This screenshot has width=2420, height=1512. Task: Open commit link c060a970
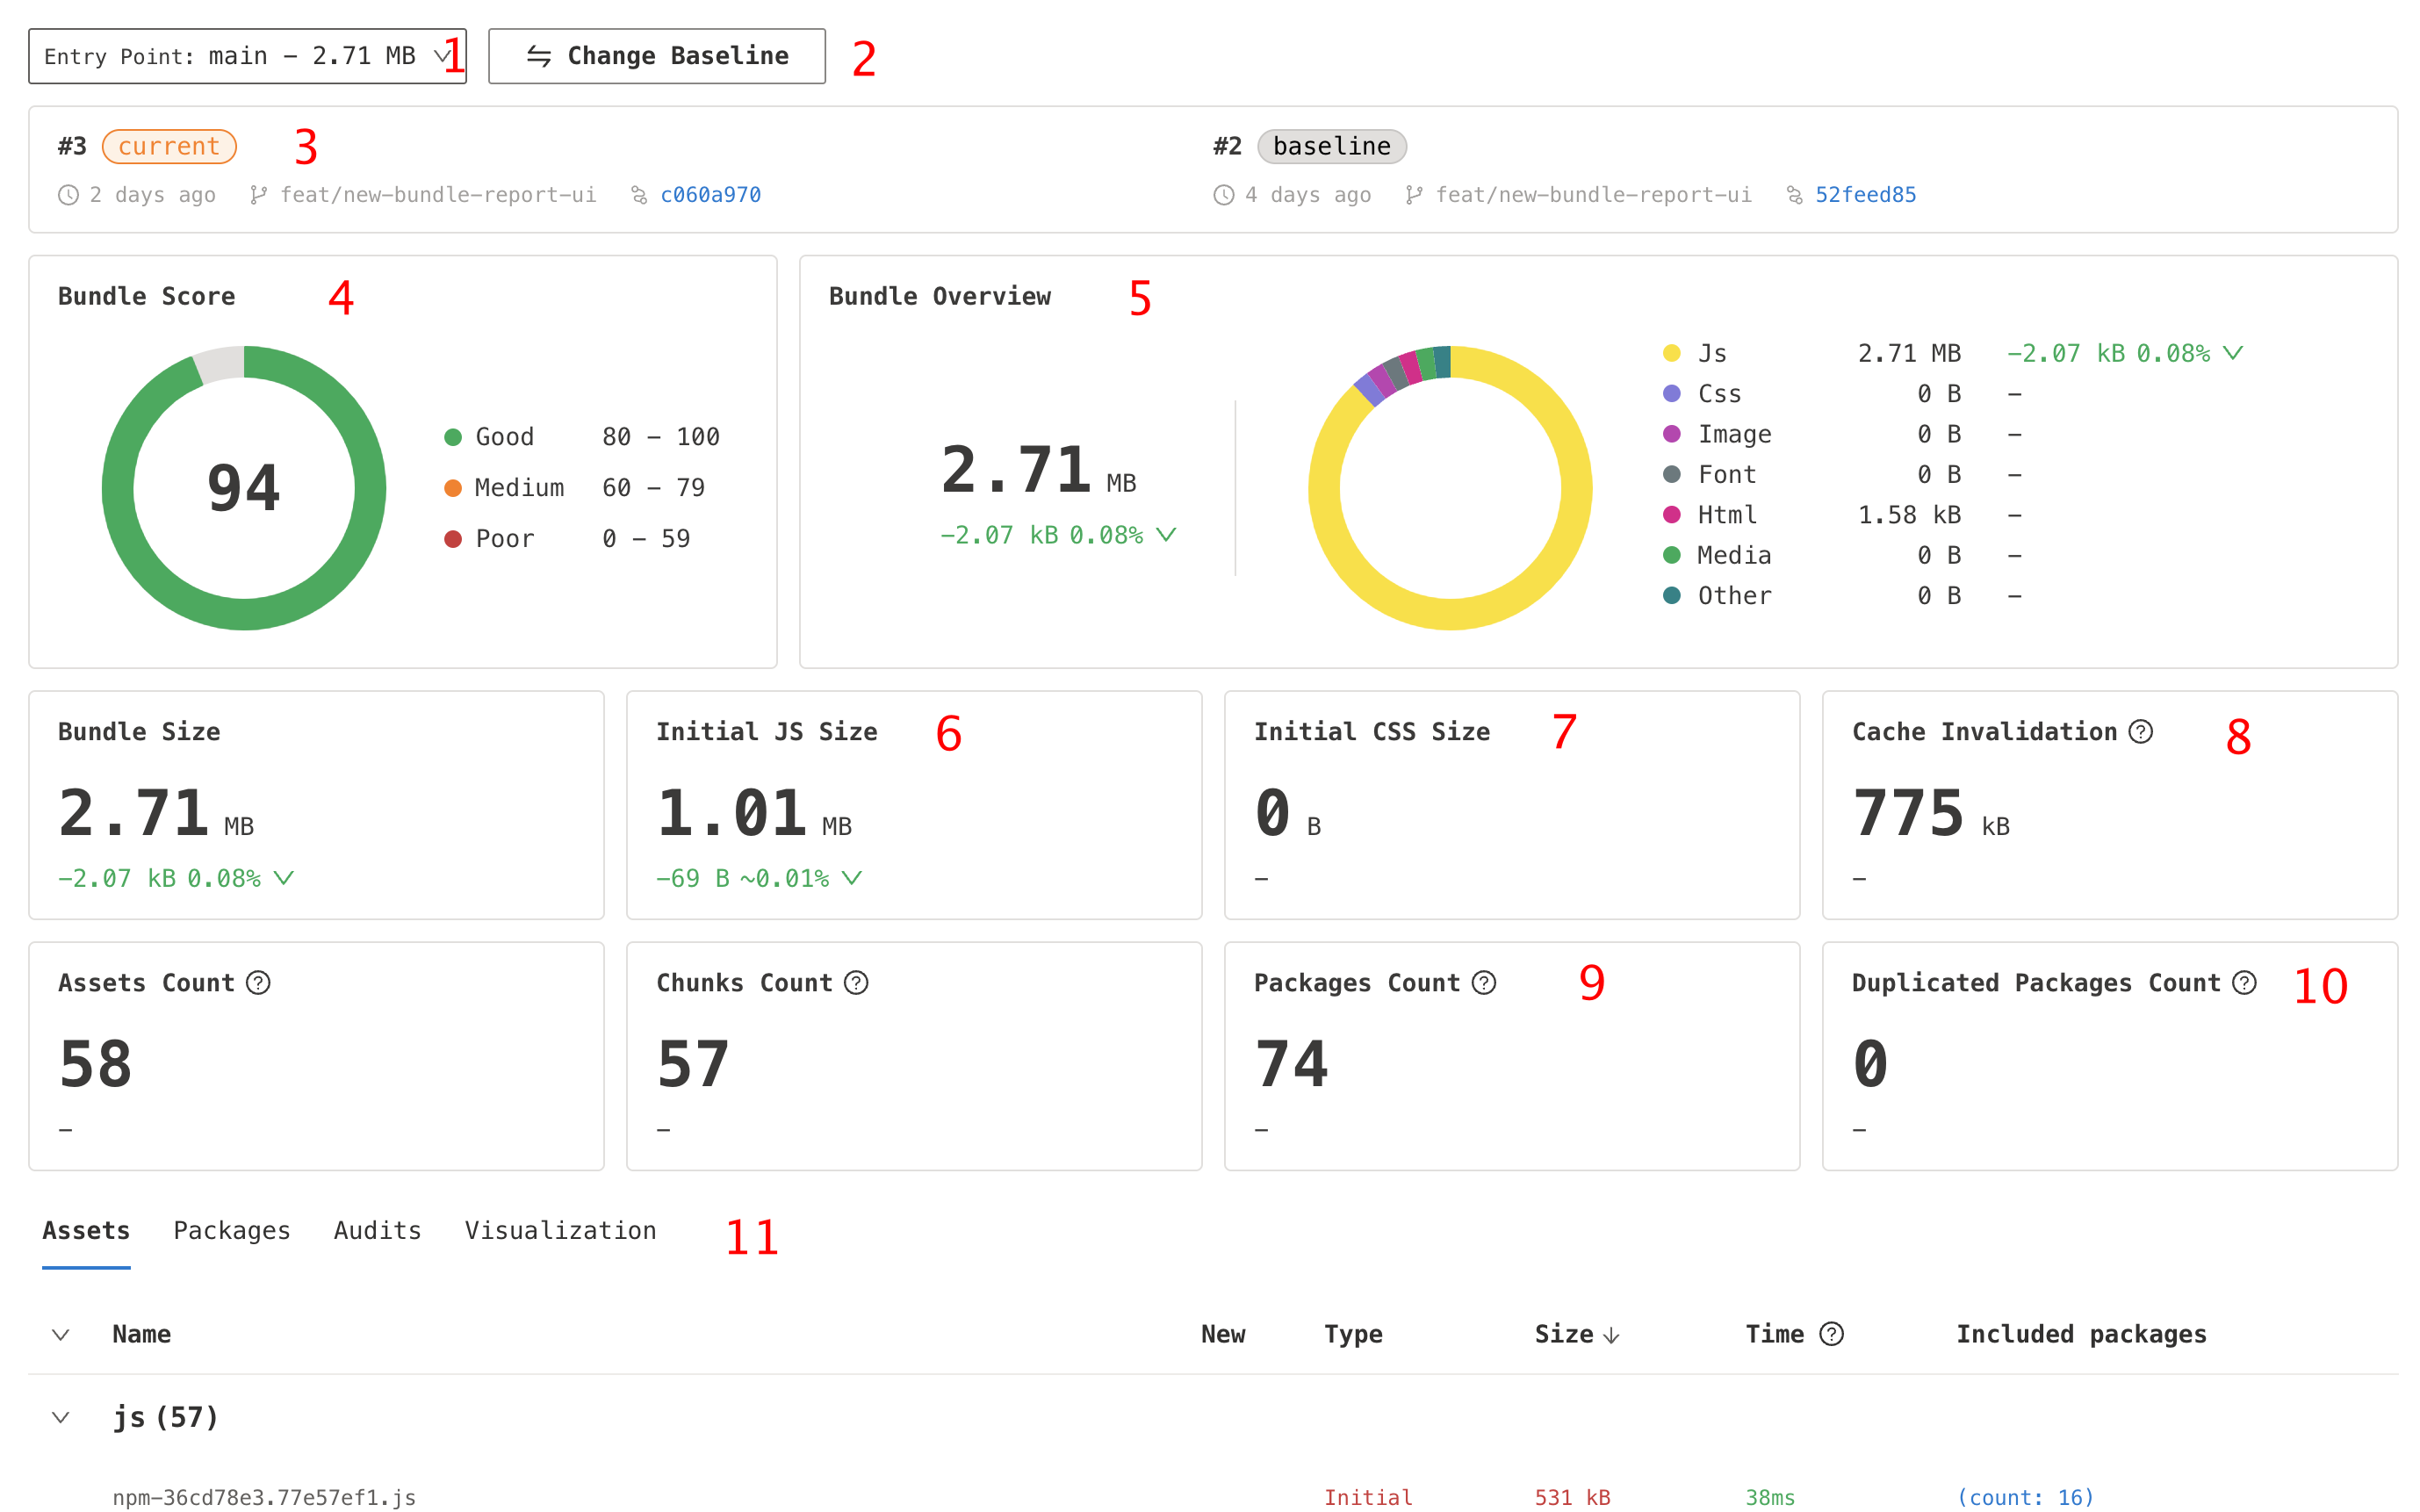point(710,195)
